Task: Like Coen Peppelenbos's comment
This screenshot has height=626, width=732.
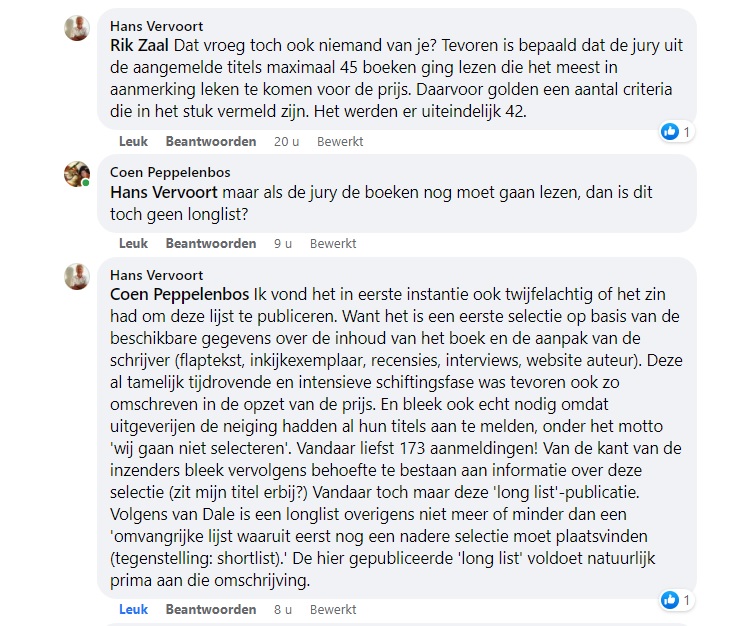Action: click(133, 243)
